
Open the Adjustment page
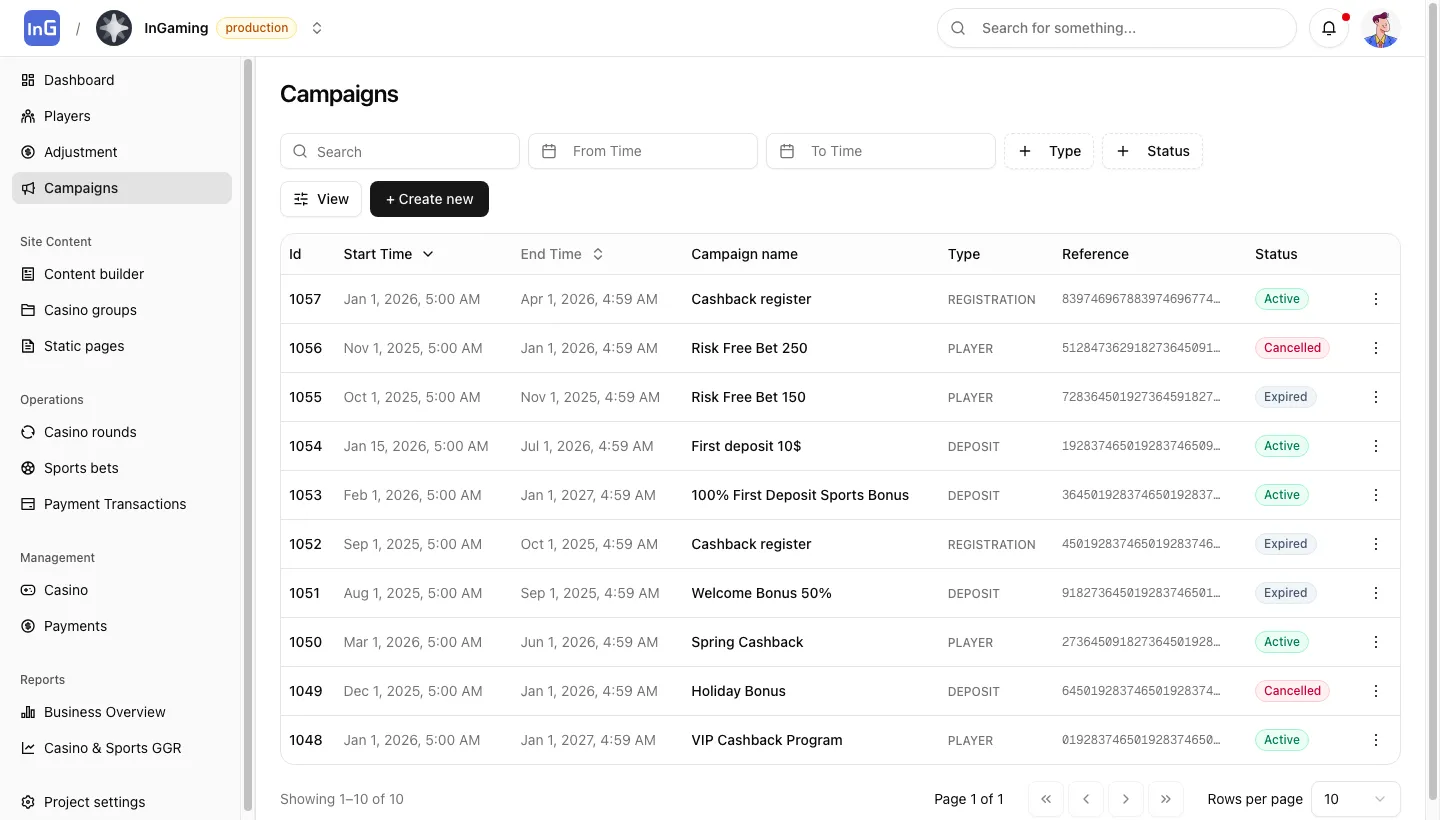point(80,152)
